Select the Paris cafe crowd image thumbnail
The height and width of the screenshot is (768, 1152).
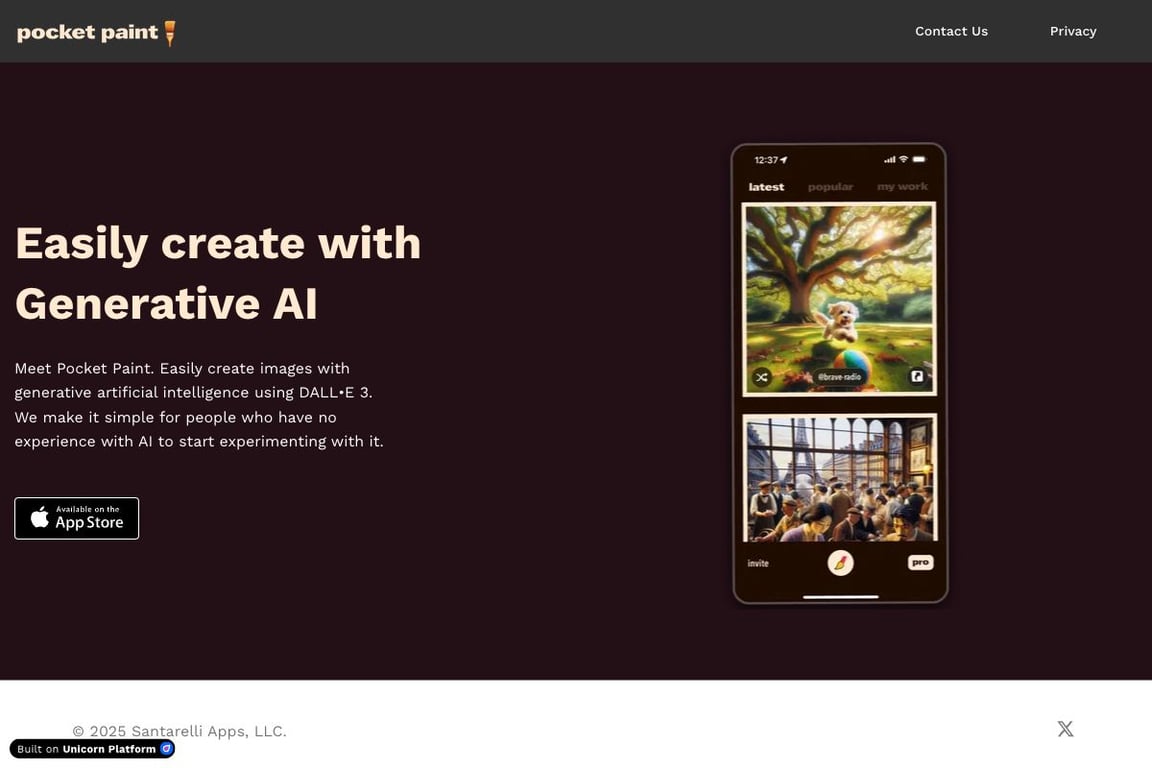coord(840,478)
